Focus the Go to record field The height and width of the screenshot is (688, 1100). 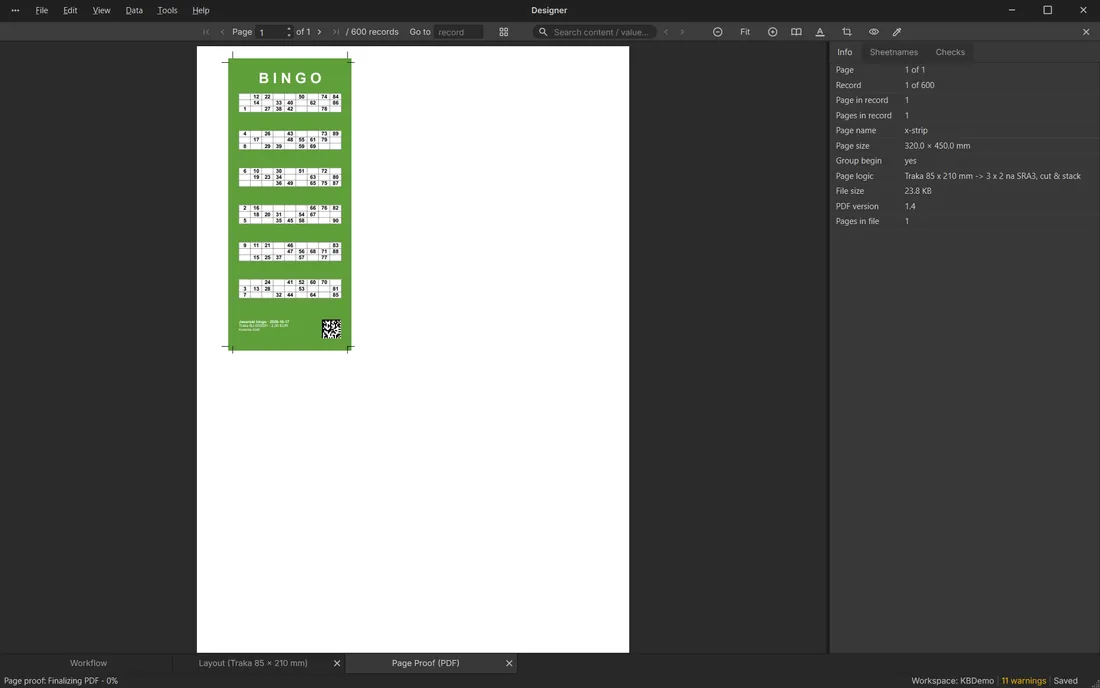[458, 32]
